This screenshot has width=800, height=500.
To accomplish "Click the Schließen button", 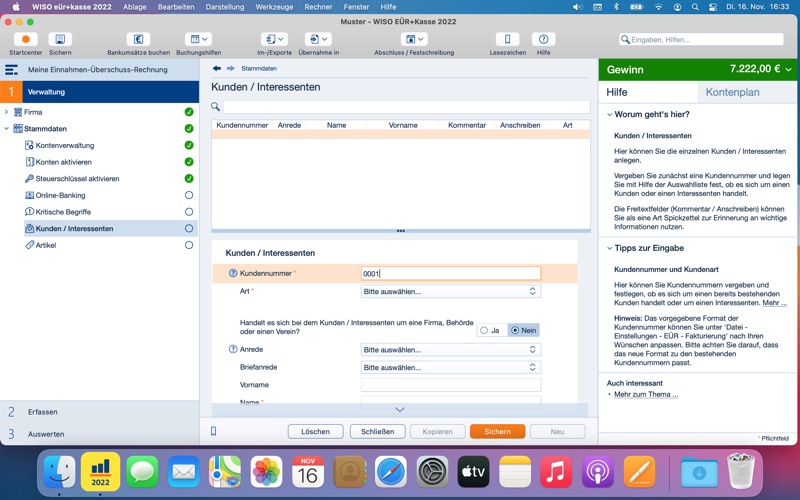I will [378, 432].
